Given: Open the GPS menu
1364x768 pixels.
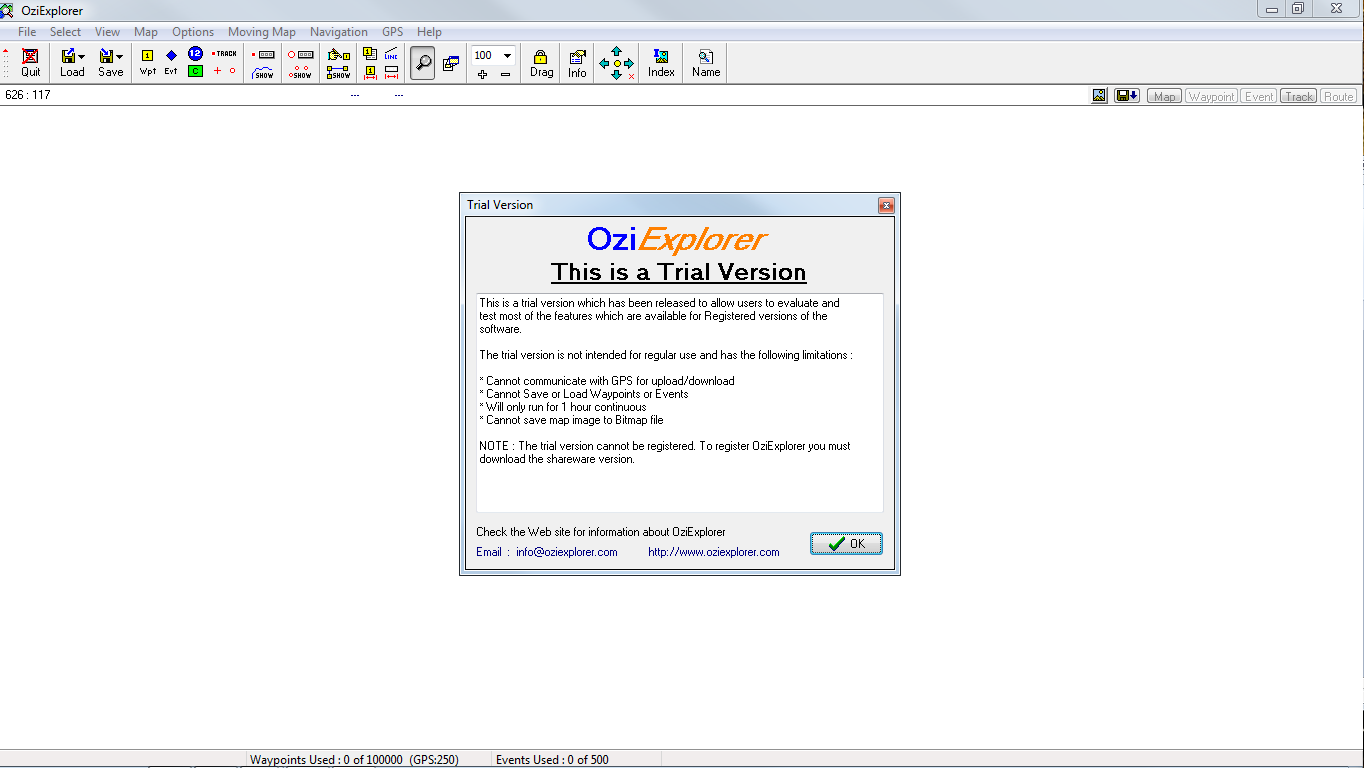Looking at the screenshot, I should click(392, 32).
